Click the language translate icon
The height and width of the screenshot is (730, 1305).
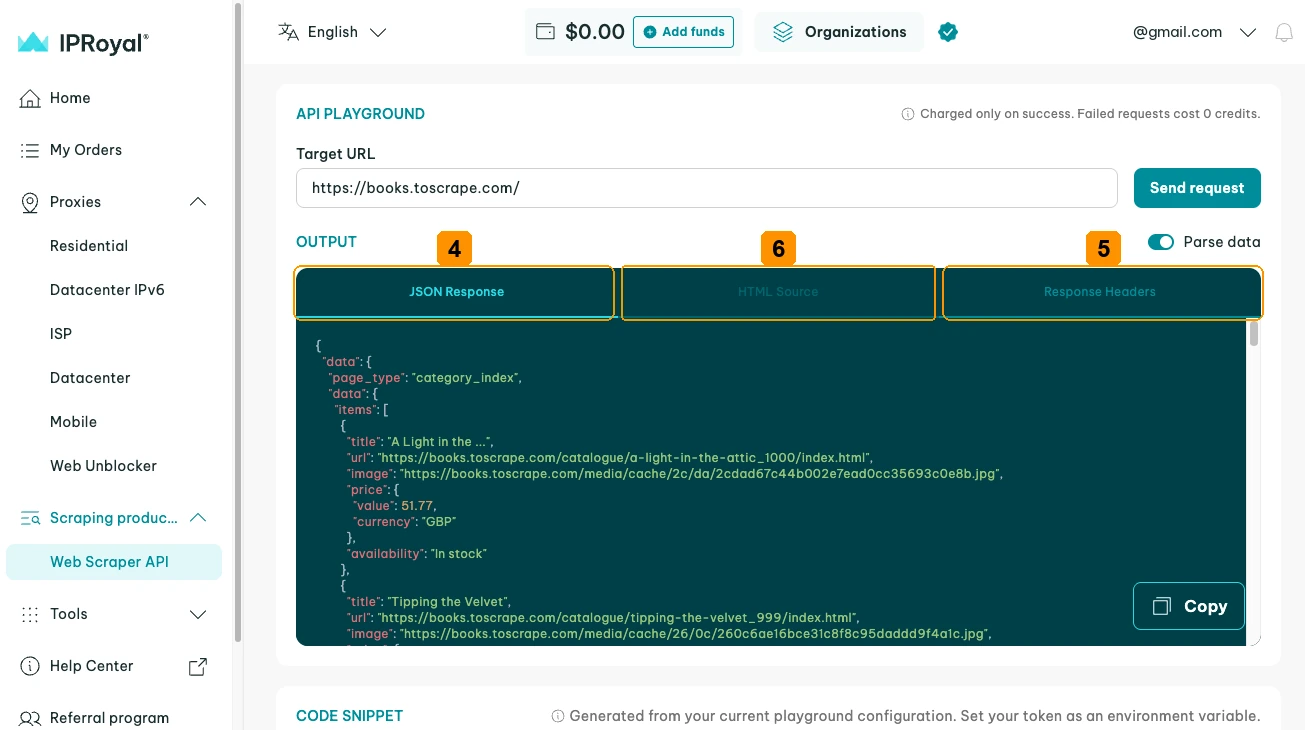pos(289,32)
